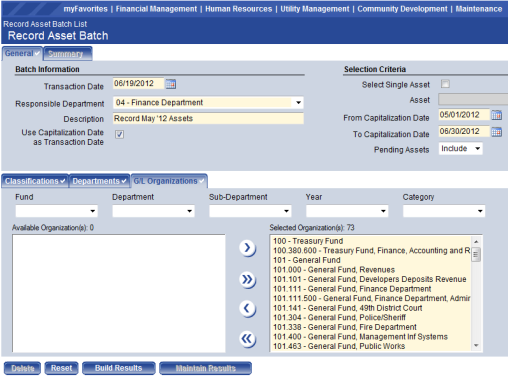508x377 pixels.
Task: Open the To Capitalization Date calendar icon
Action: pyautogui.click(x=496, y=132)
